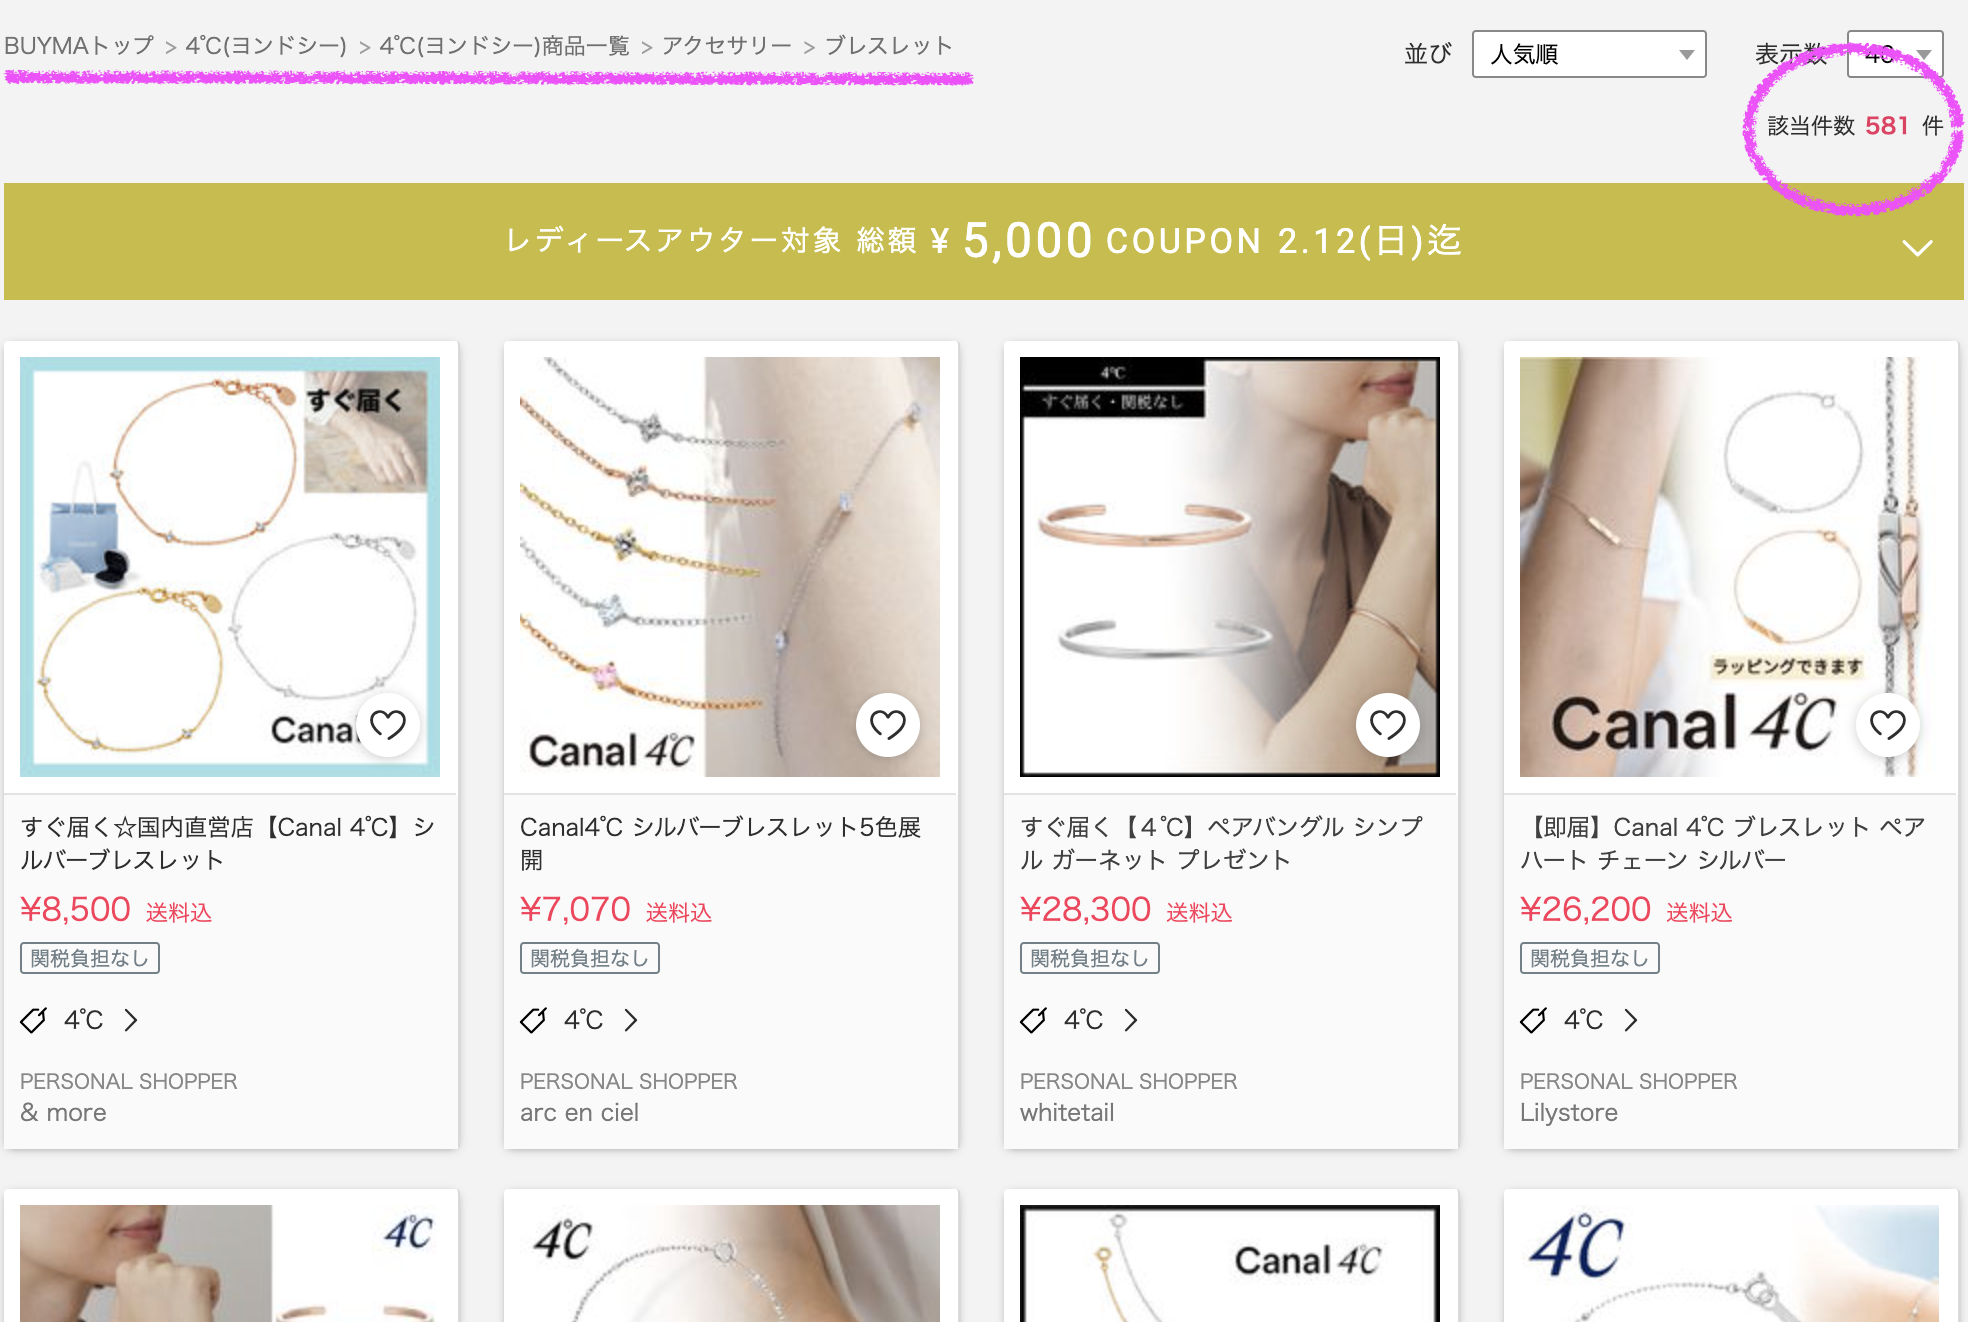Click the yellow coupon banner
The height and width of the screenshot is (1322, 1968).
(x=984, y=241)
